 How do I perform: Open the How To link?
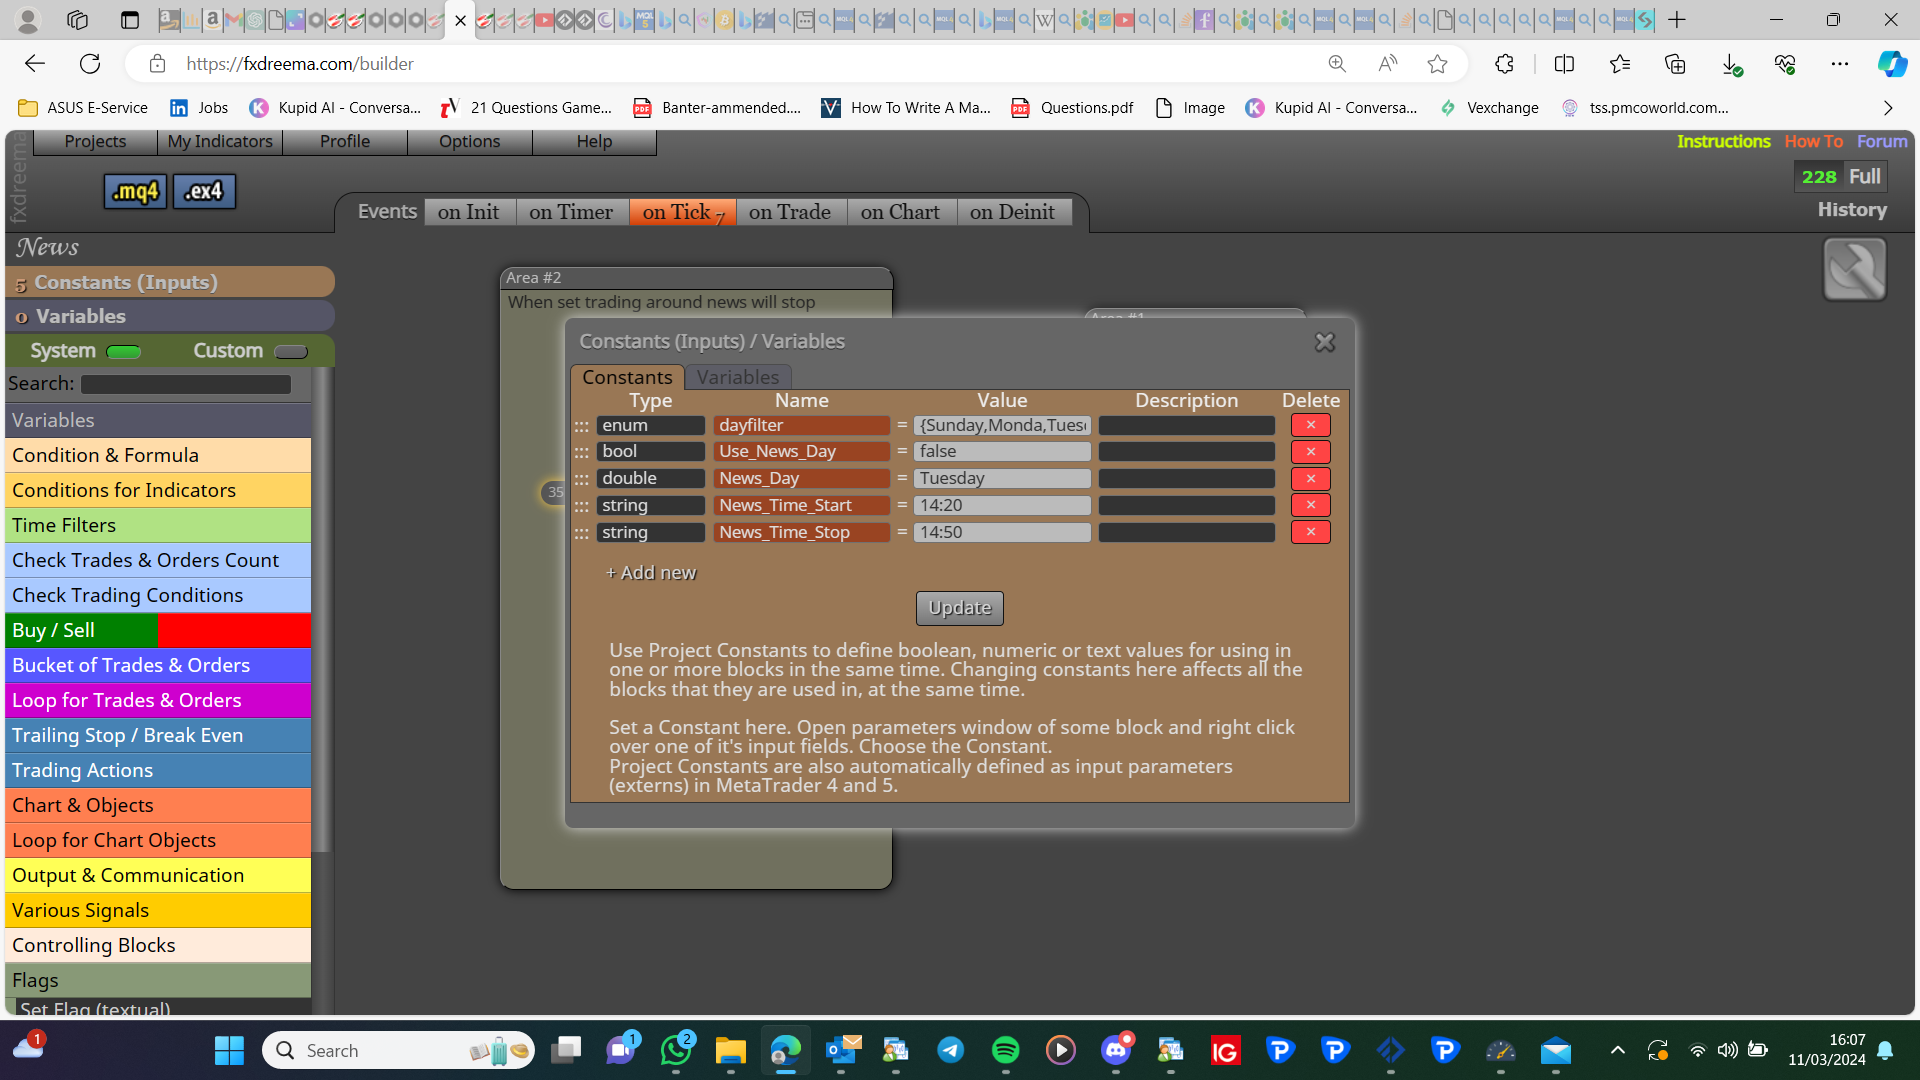click(x=1813, y=141)
